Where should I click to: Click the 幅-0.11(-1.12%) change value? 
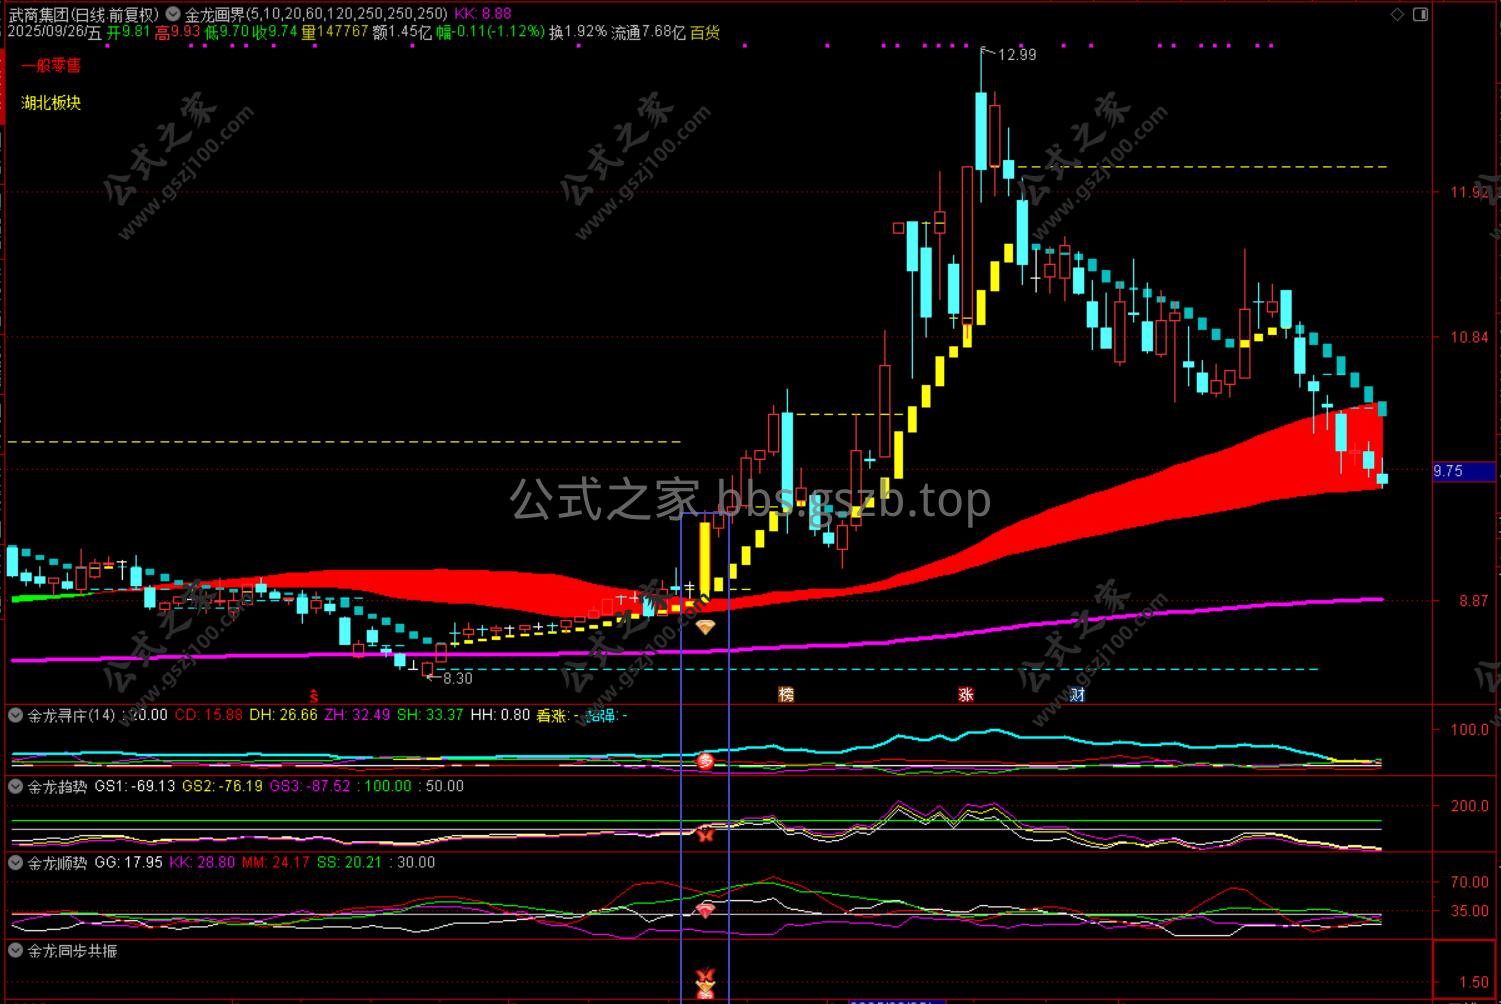click(x=490, y=32)
